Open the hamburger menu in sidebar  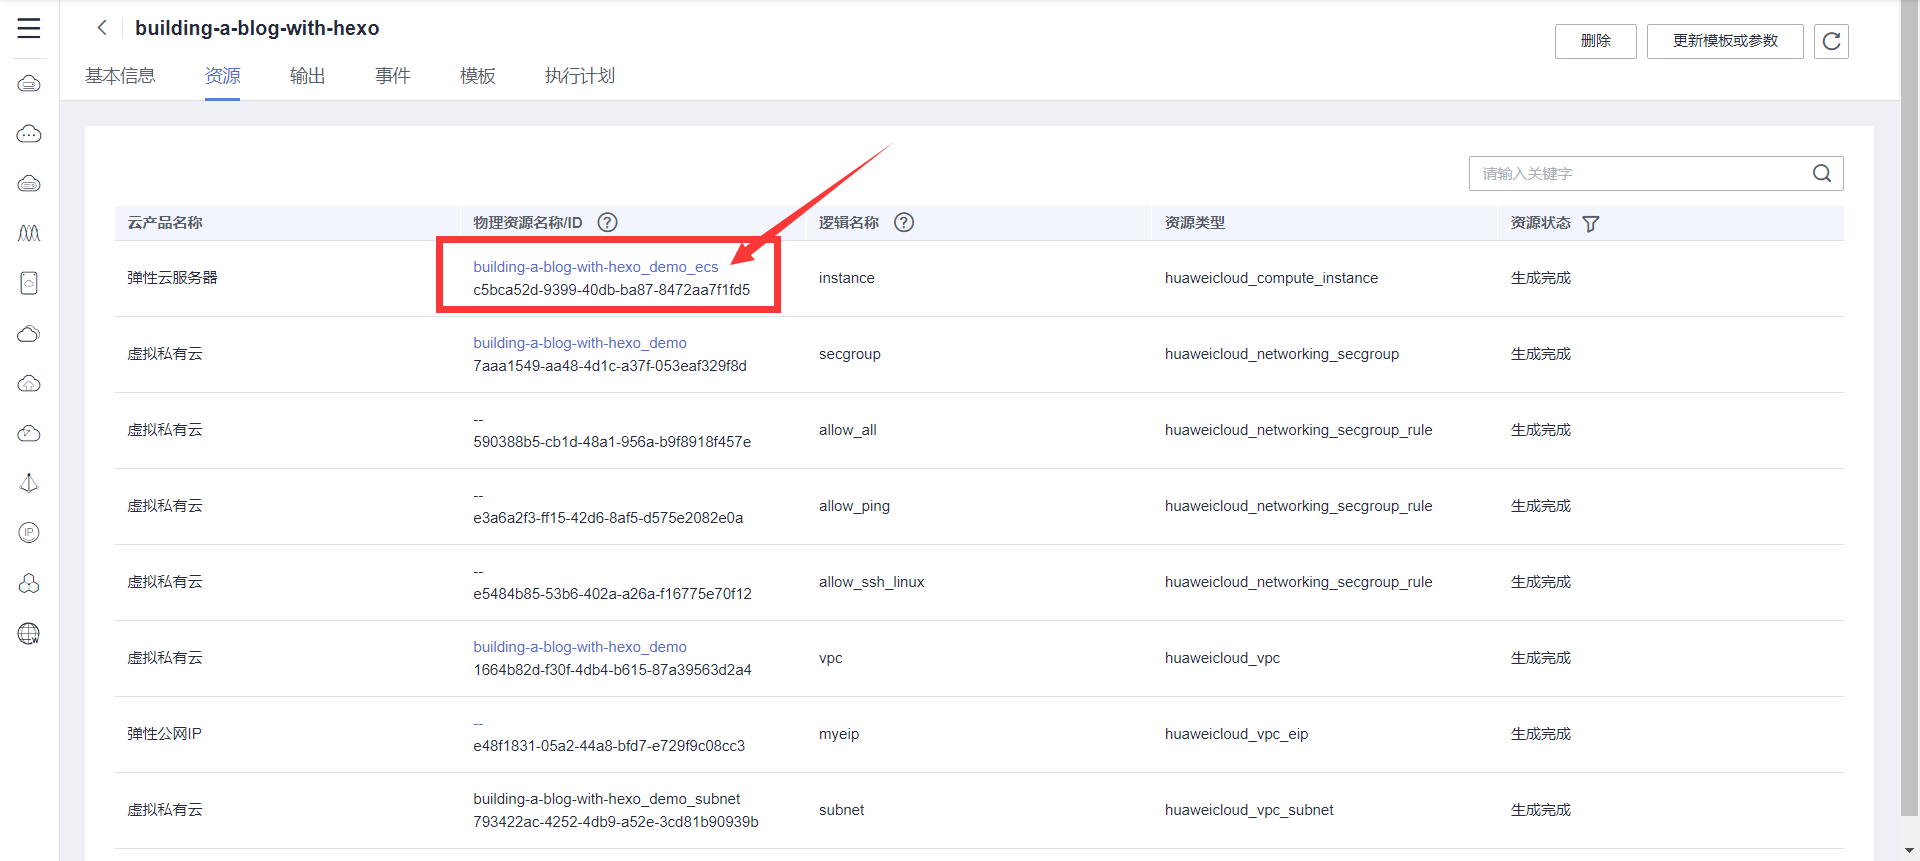coord(29,28)
